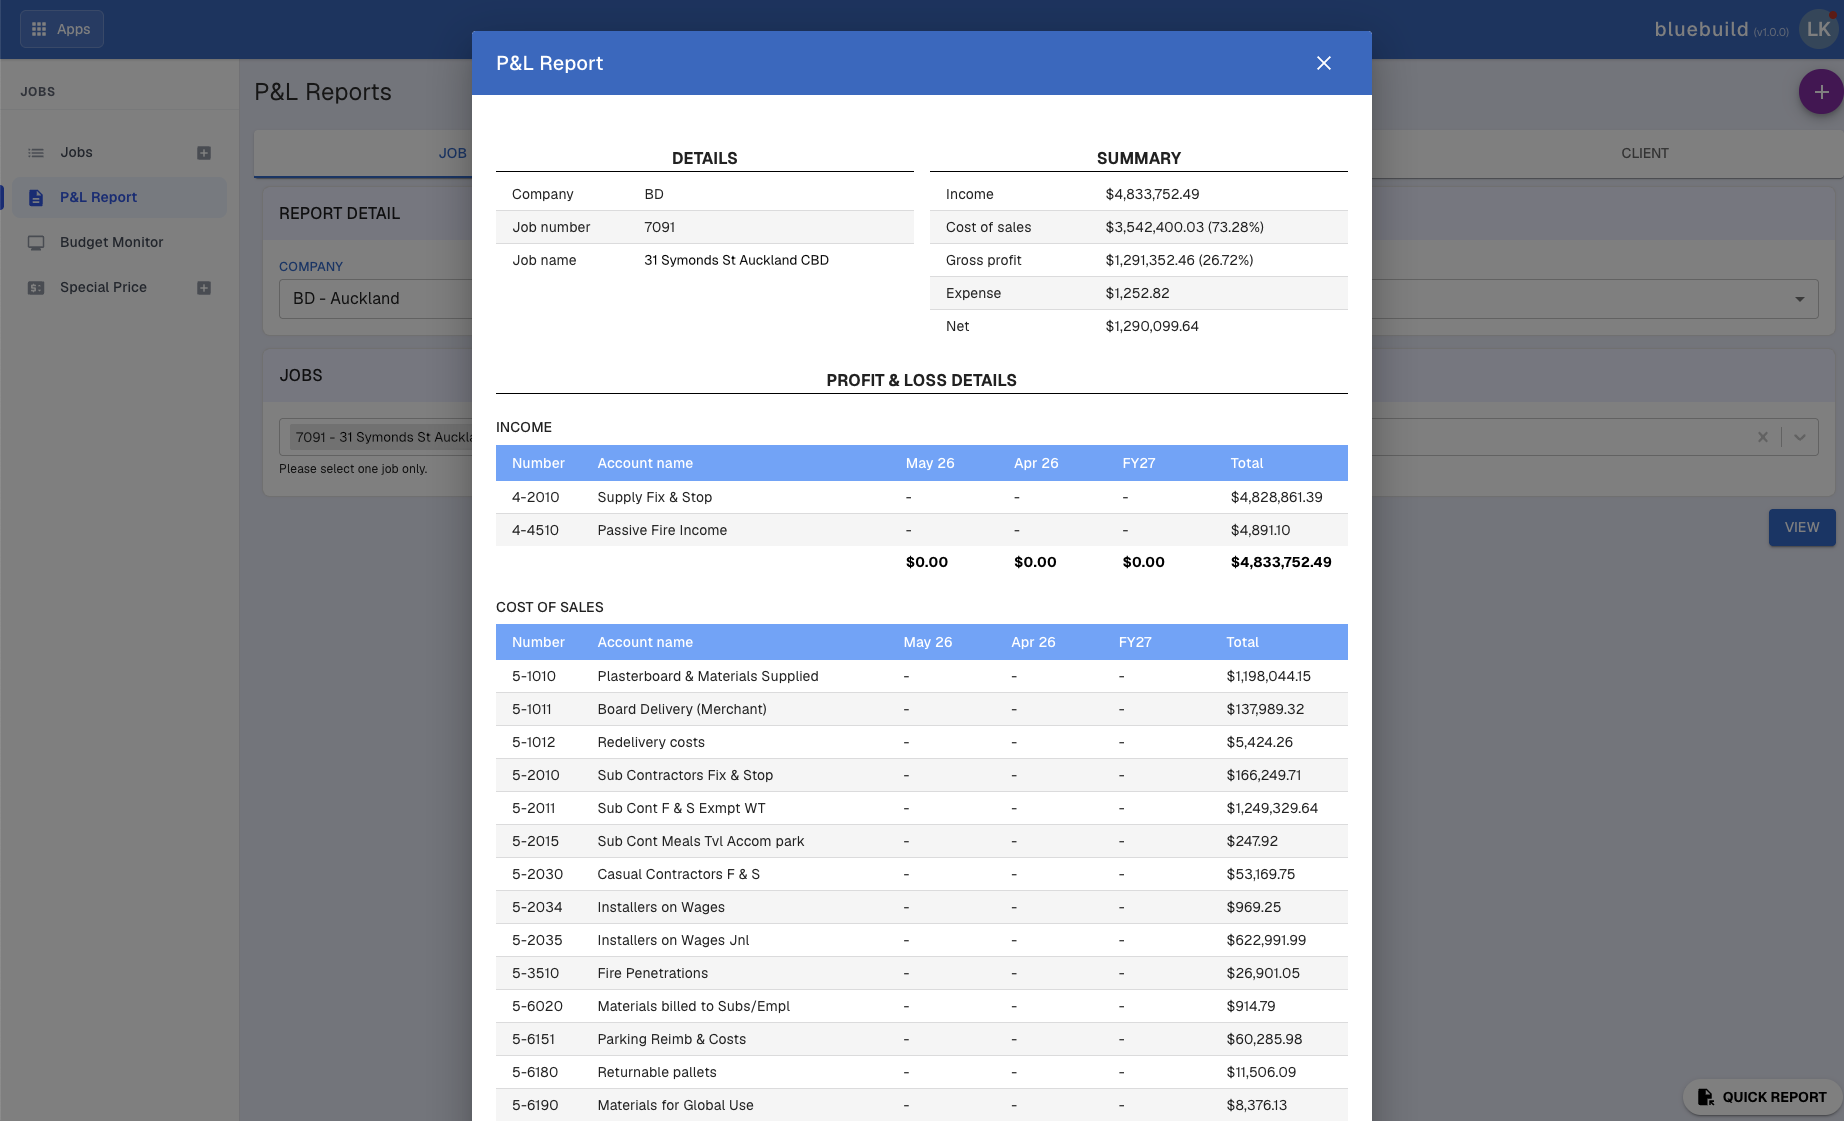
Task: Click the plus icon beside Jobs
Action: click(x=204, y=153)
